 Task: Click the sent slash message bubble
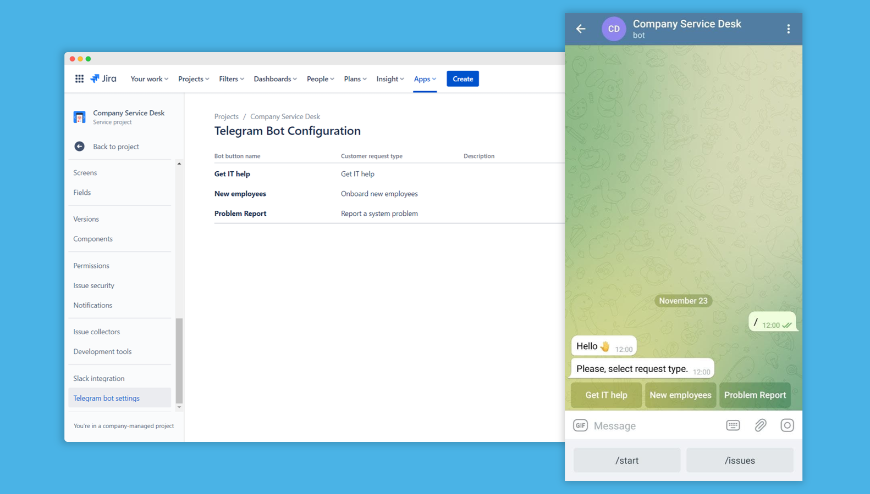pyautogui.click(x=772, y=322)
